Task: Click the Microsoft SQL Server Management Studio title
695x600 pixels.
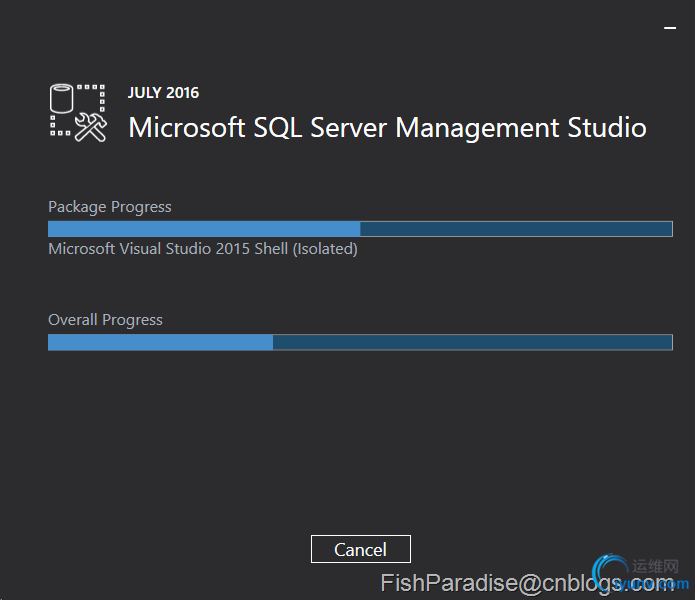Action: point(387,128)
